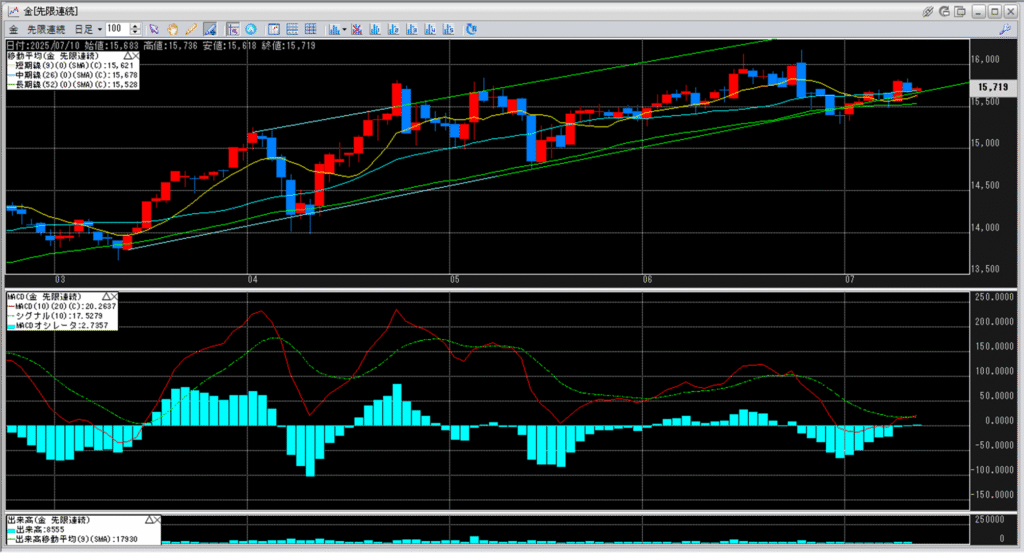Click the 200.0000 MACD axis label

point(995,321)
